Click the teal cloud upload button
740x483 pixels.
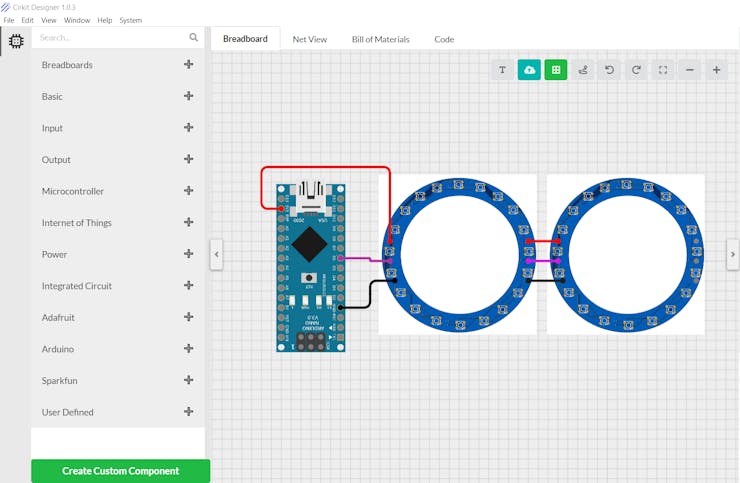click(x=529, y=70)
